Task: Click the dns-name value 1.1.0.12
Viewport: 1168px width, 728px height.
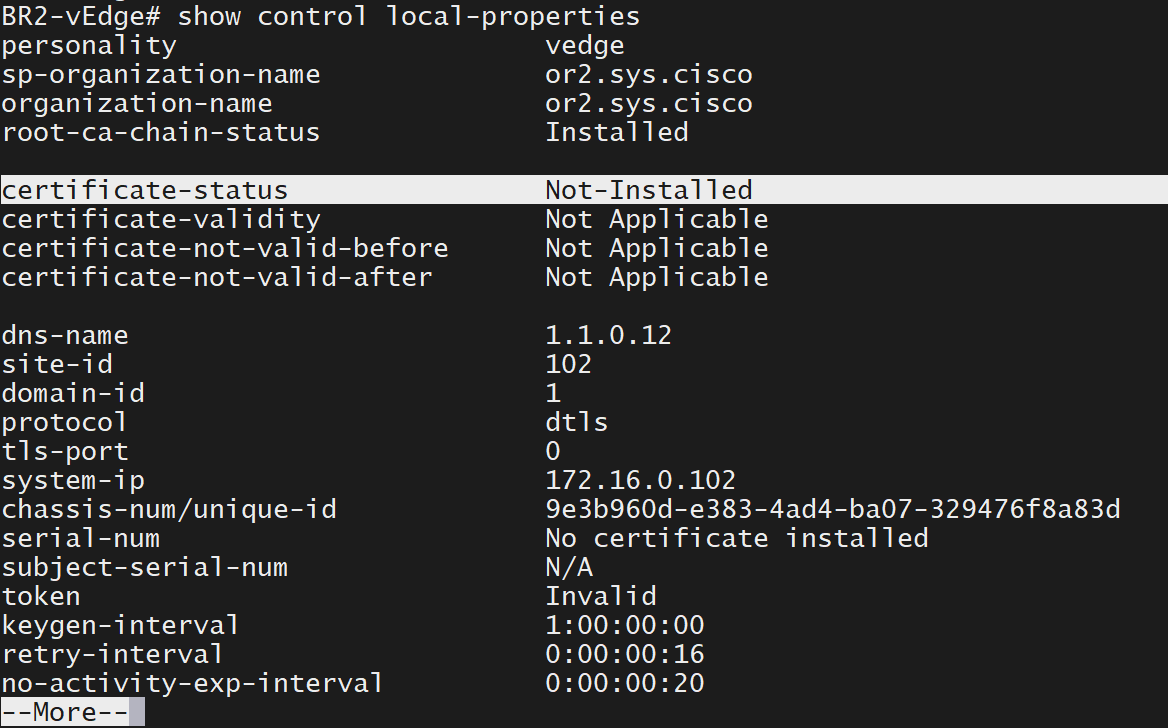Action: pos(608,335)
